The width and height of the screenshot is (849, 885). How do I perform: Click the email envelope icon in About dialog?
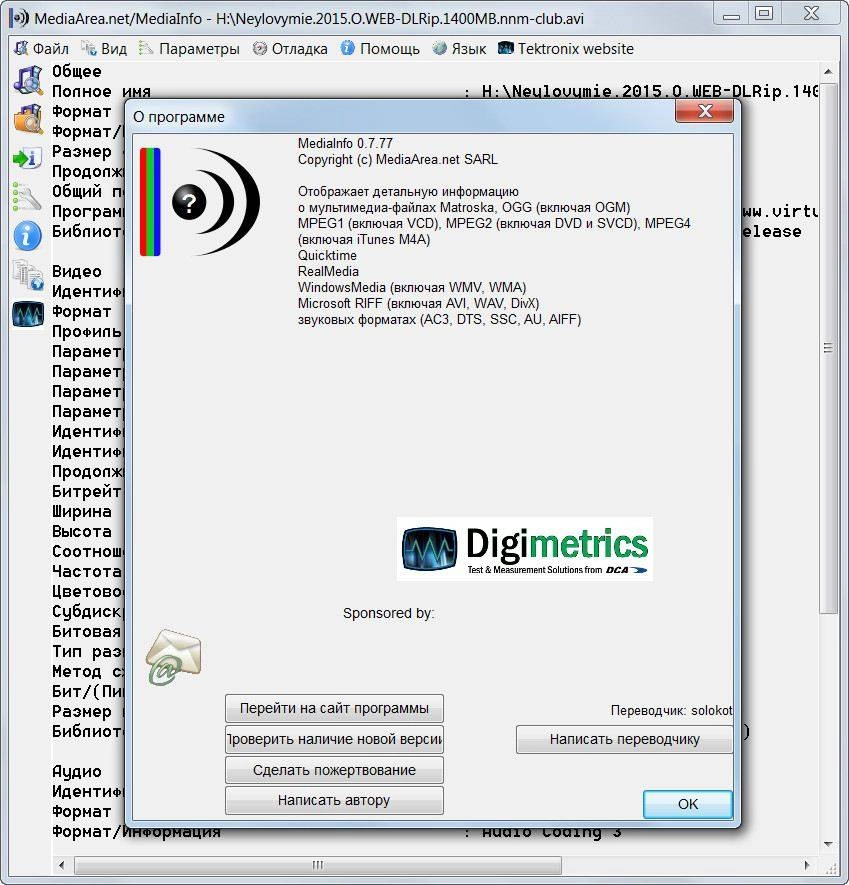pyautogui.click(x=173, y=657)
